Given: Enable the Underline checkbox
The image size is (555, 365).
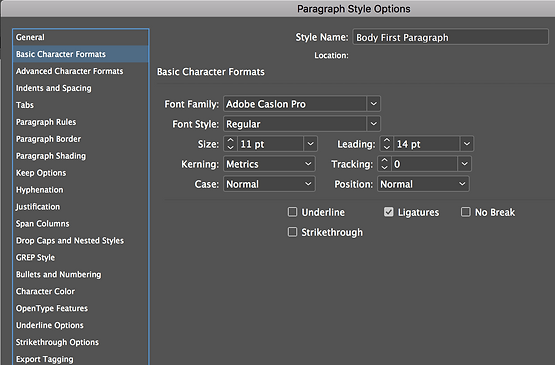Looking at the screenshot, I should (x=292, y=212).
